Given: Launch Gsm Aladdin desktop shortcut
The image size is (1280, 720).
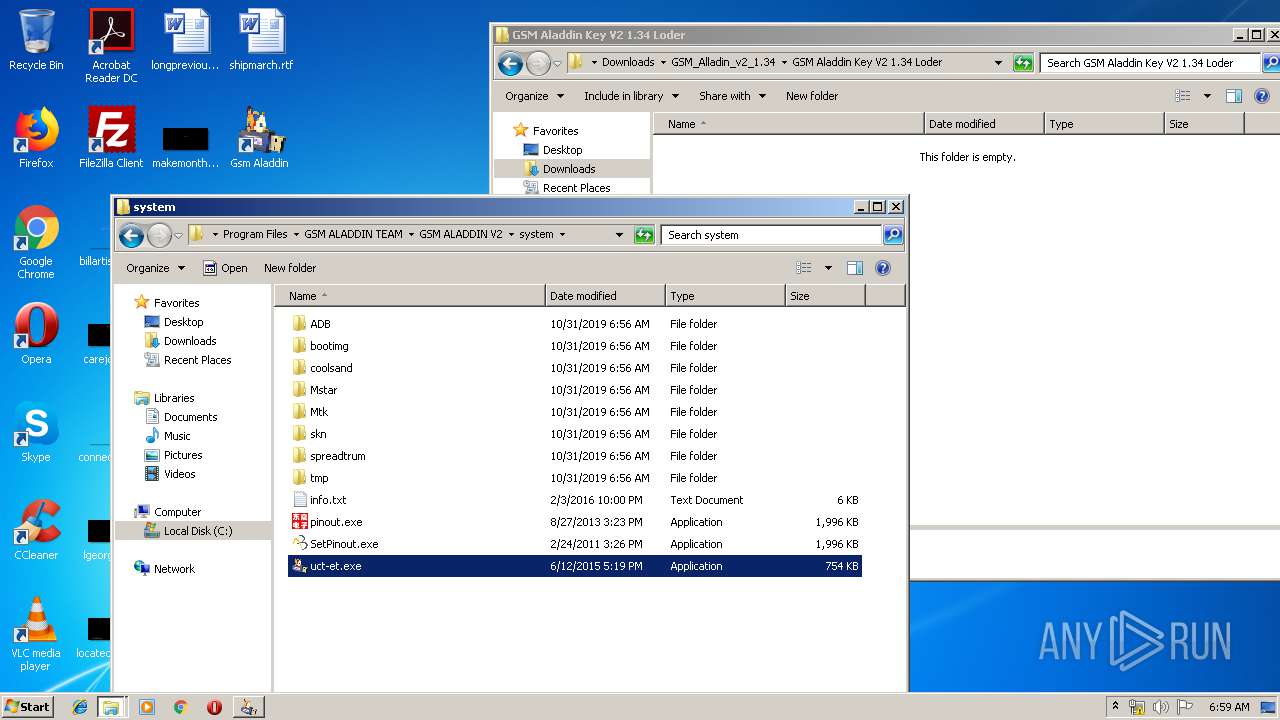Looking at the screenshot, I should point(259,138).
